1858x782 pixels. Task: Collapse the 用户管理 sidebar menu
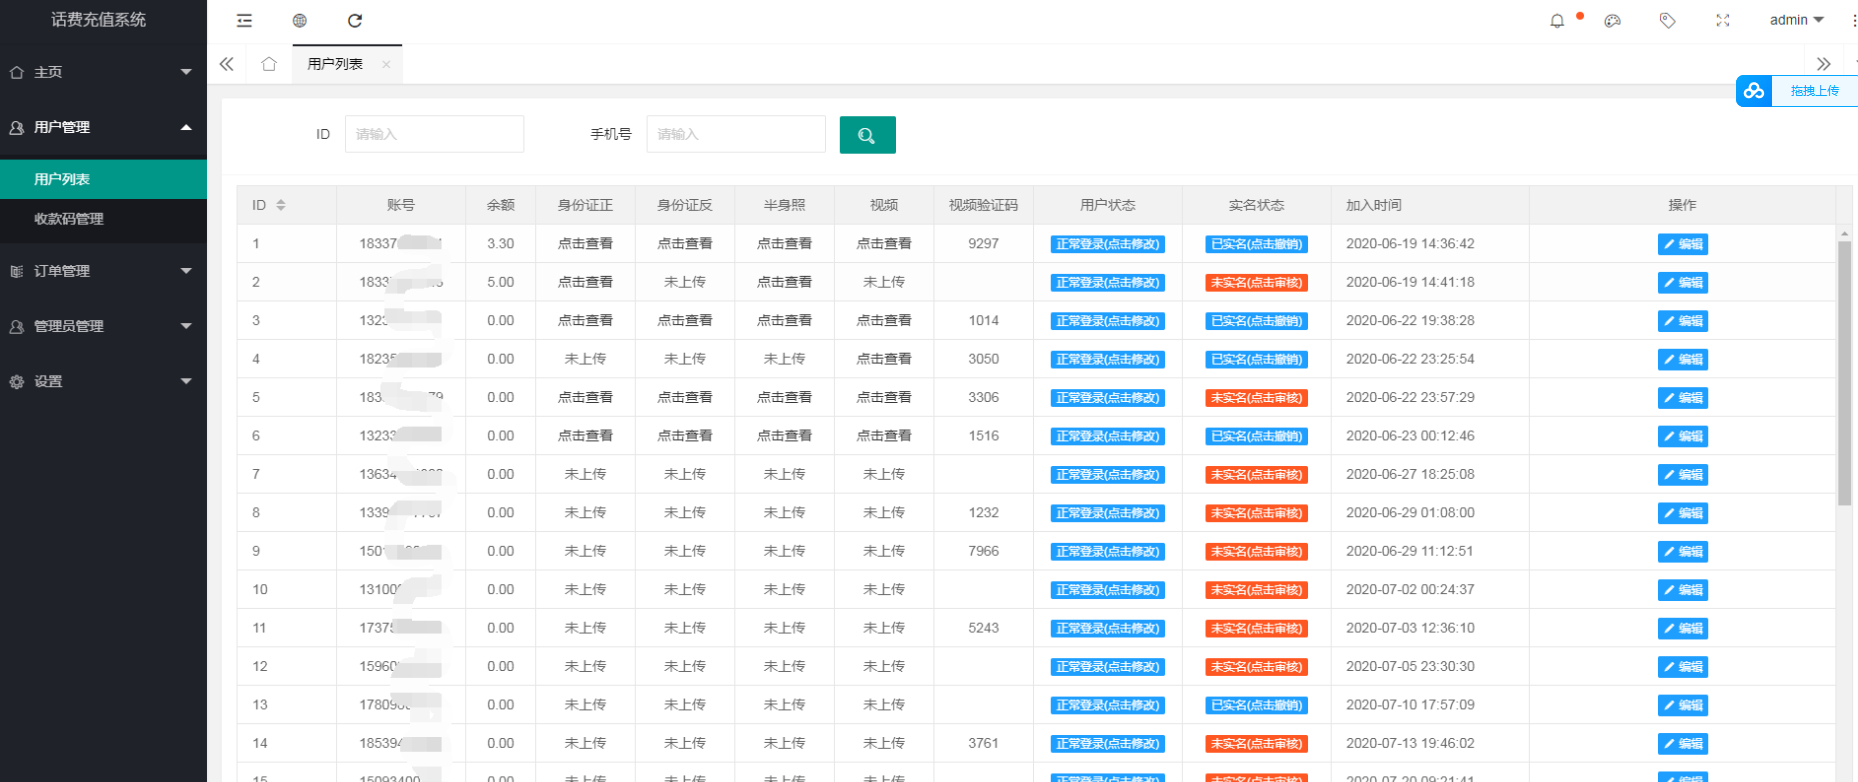click(103, 127)
